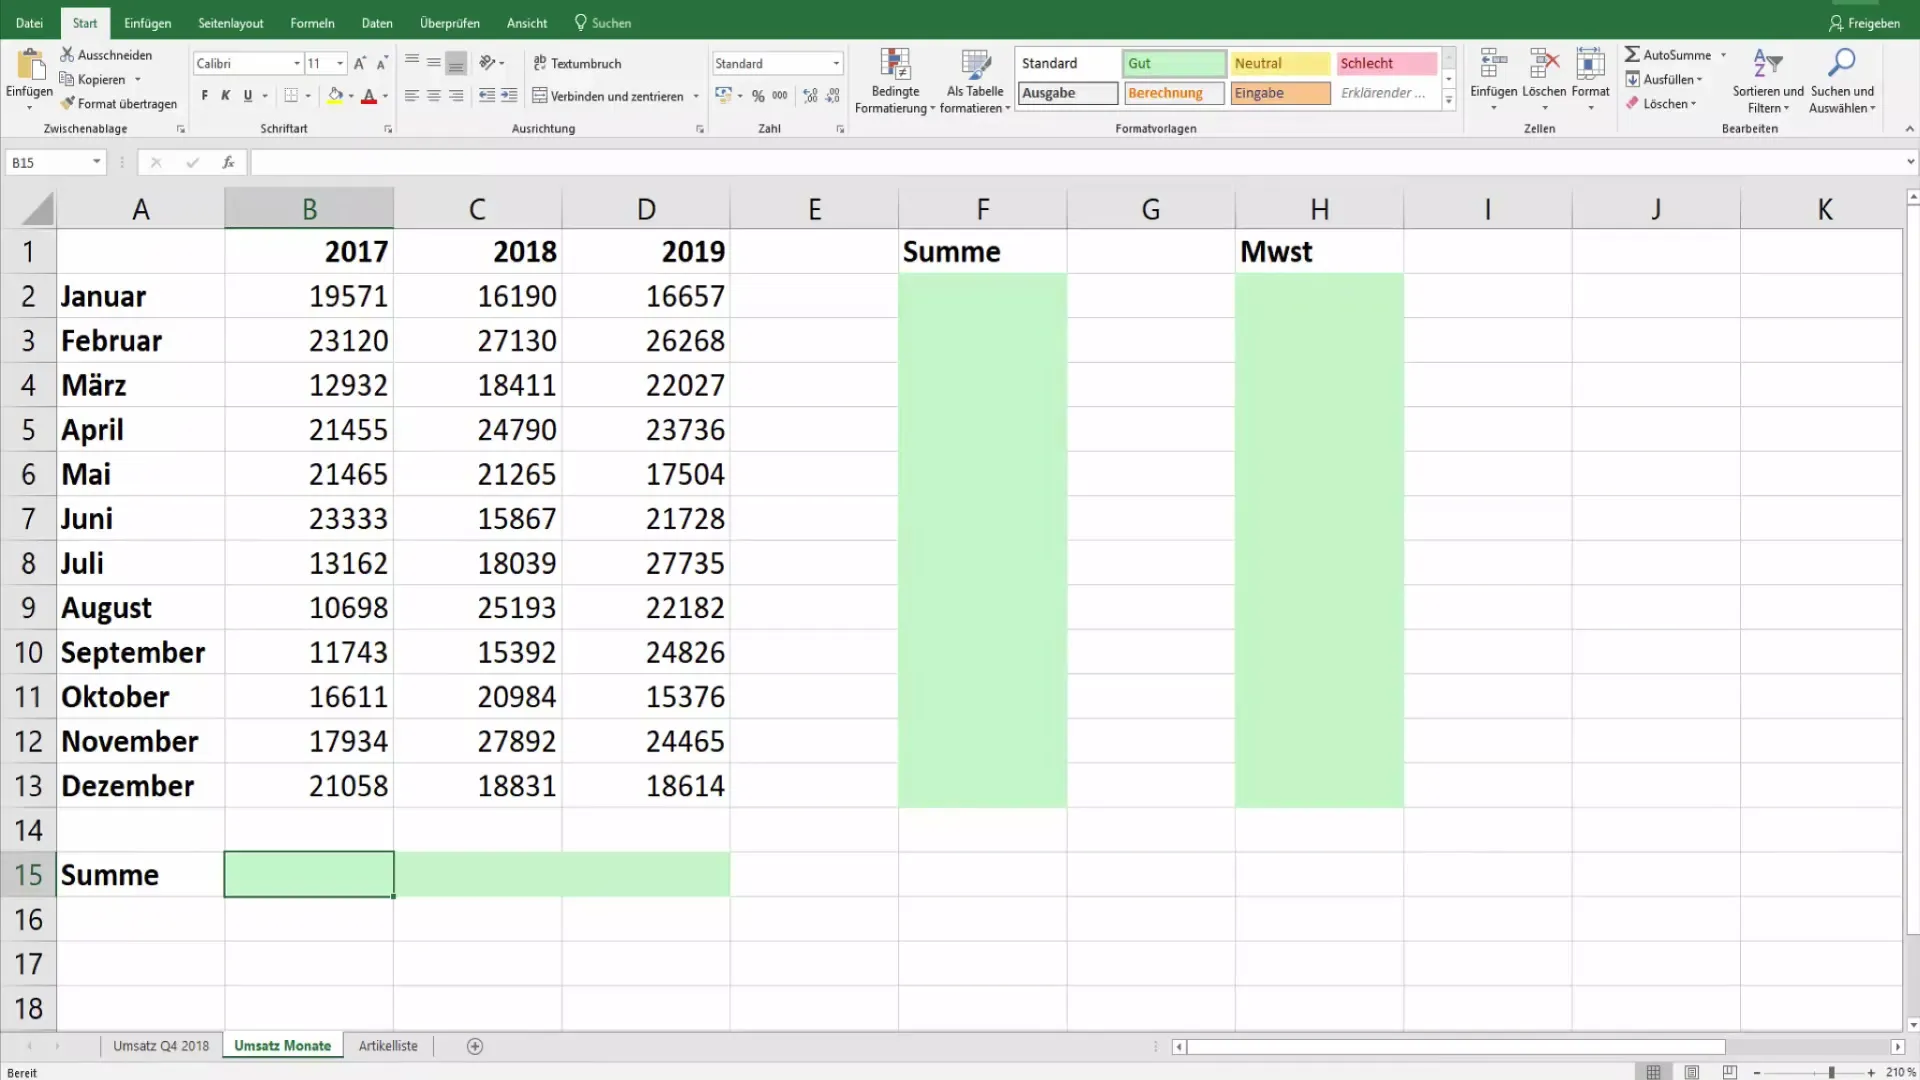Open Als Tabelle formatieren gallery
This screenshot has width=1920, height=1080.
(975, 81)
